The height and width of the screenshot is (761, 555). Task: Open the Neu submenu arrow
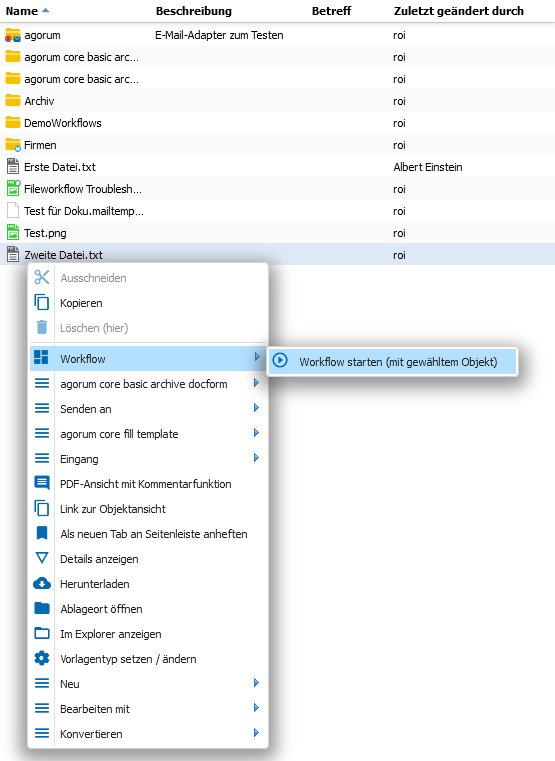point(257,682)
